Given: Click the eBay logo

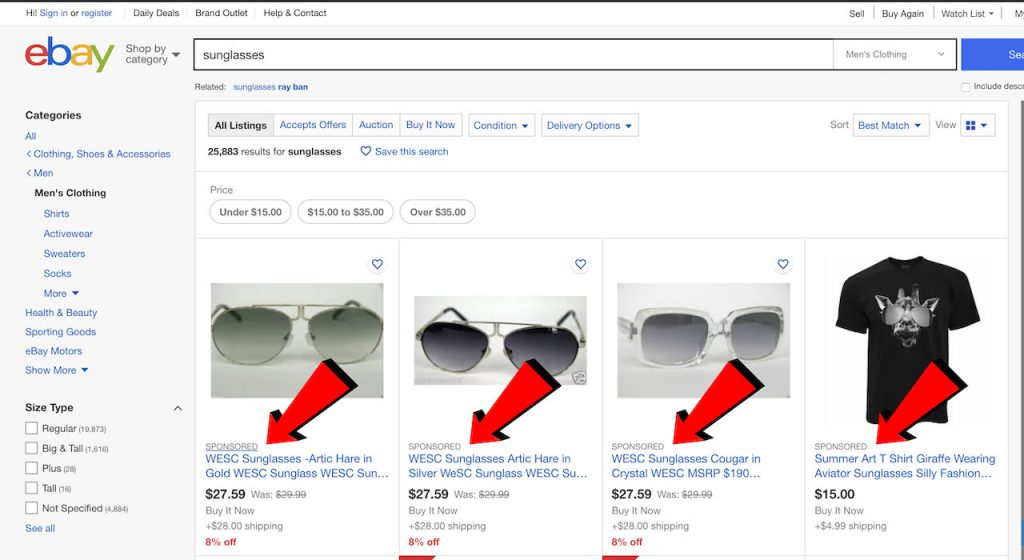Looking at the screenshot, I should pyautogui.click(x=69, y=54).
